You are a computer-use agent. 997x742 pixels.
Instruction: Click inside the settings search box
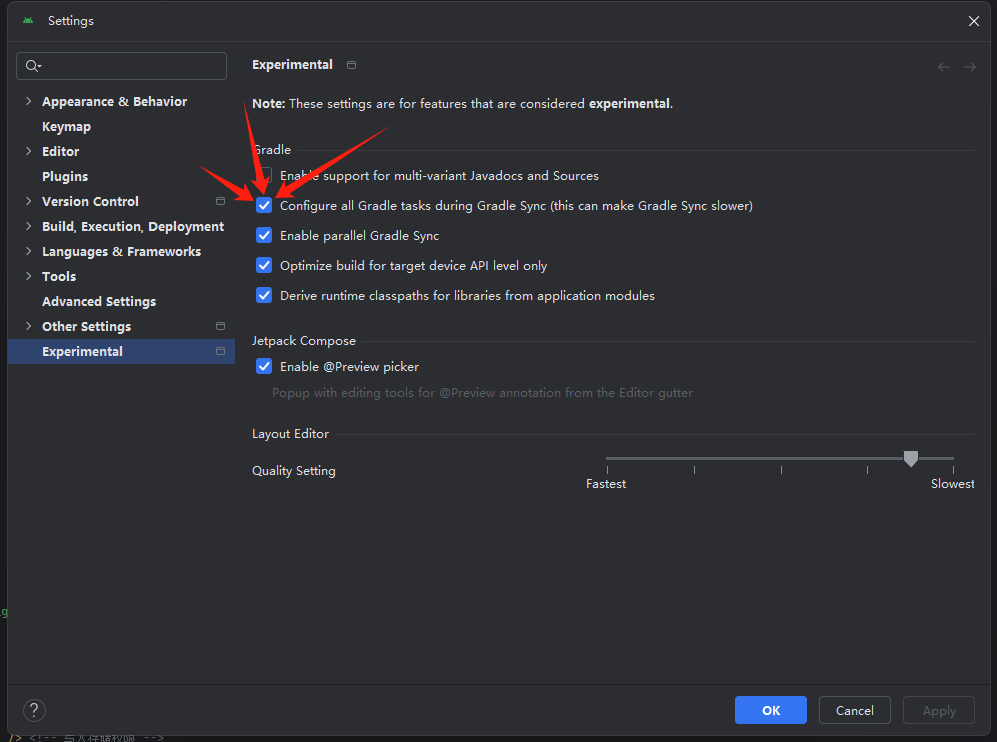(120, 65)
